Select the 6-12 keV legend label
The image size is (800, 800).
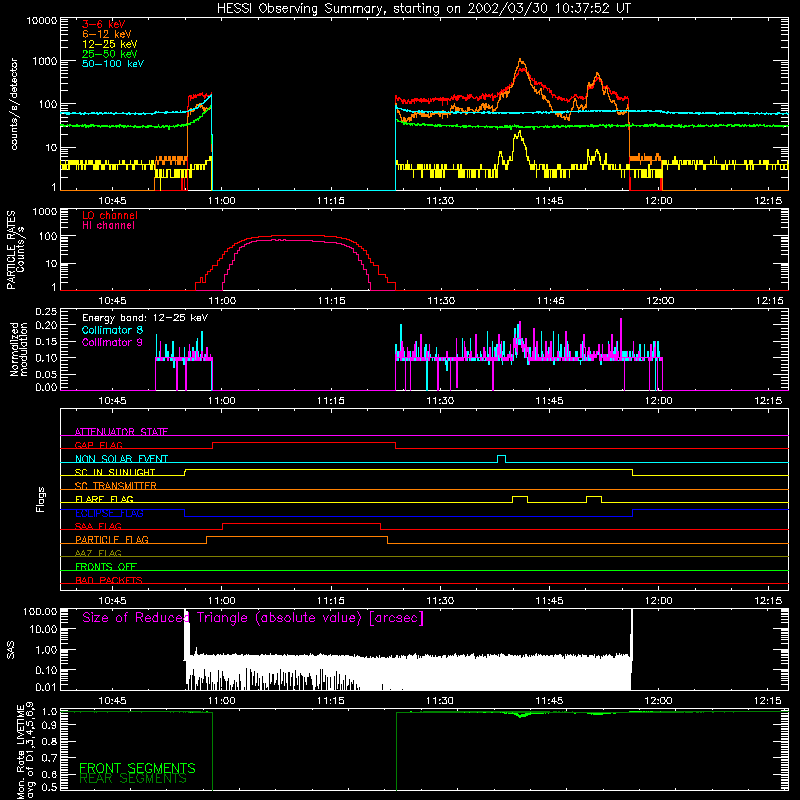[x=107, y=34]
